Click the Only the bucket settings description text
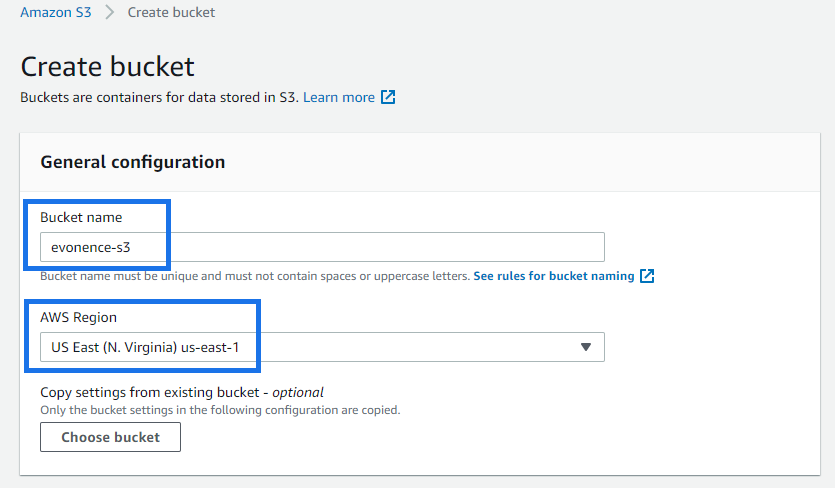The height and width of the screenshot is (488, 835). [220, 410]
